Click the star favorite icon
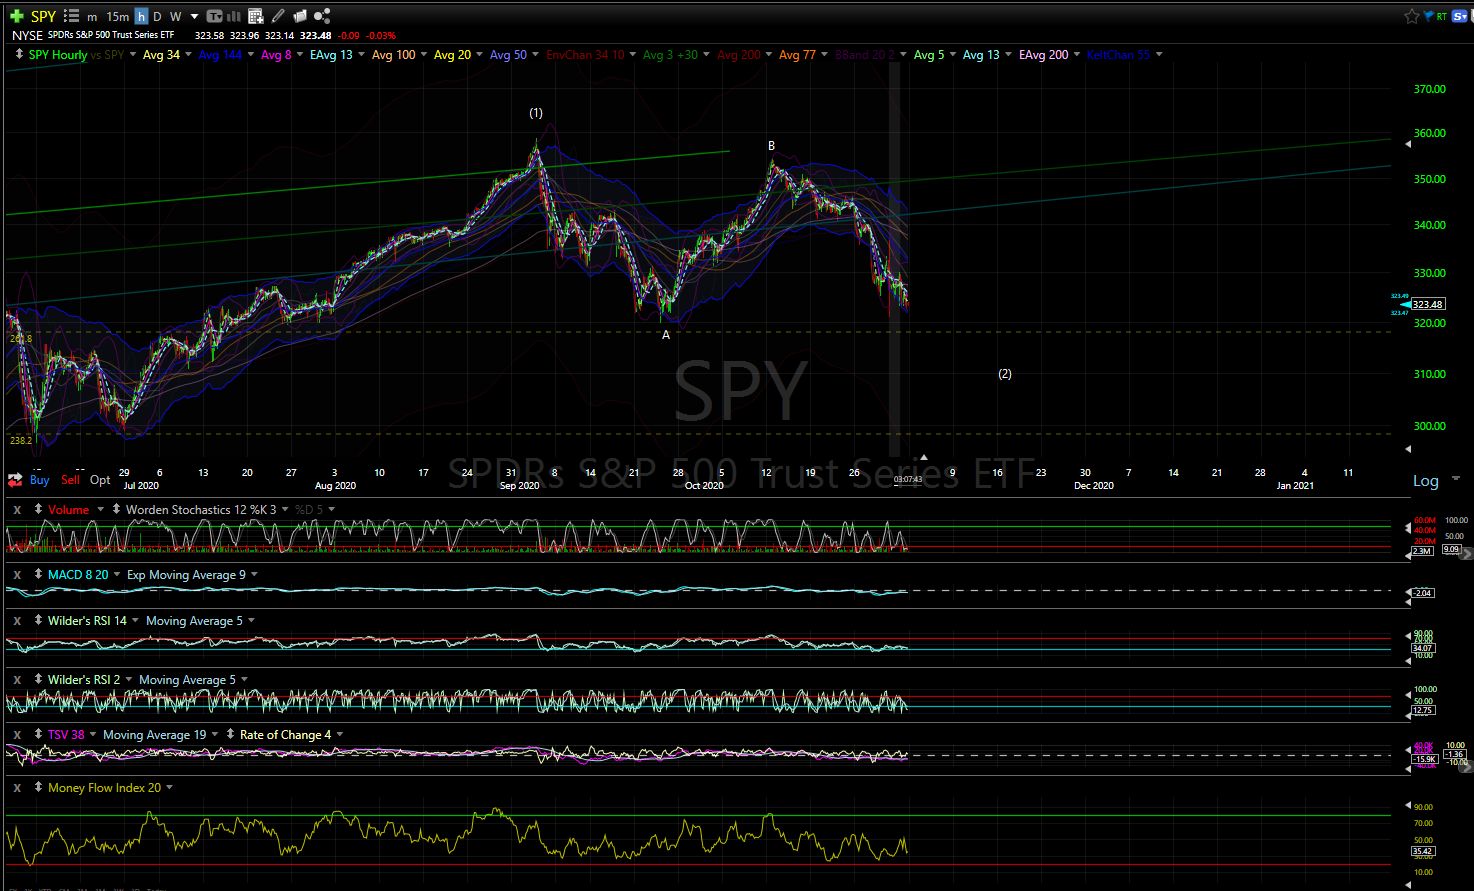1474x891 pixels. (1411, 16)
